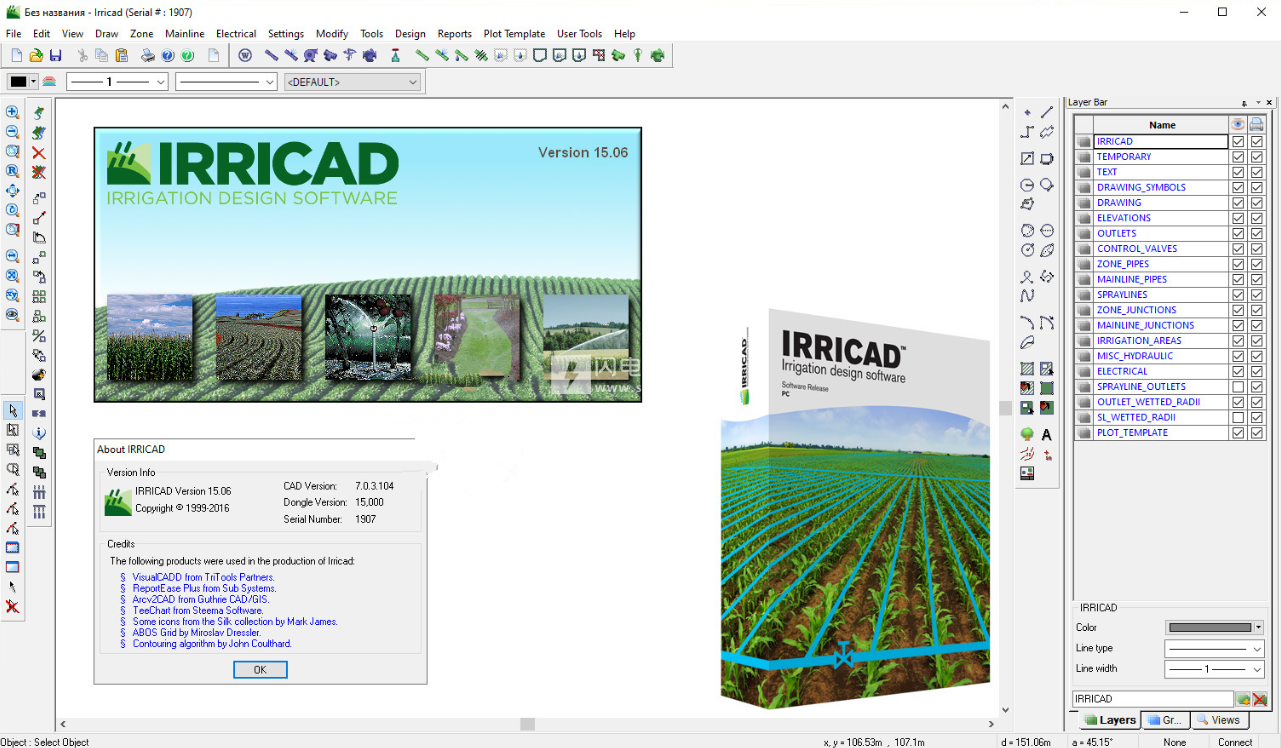Click the Open file folder icon
Image resolution: width=1281 pixels, height=748 pixels.
[36, 56]
